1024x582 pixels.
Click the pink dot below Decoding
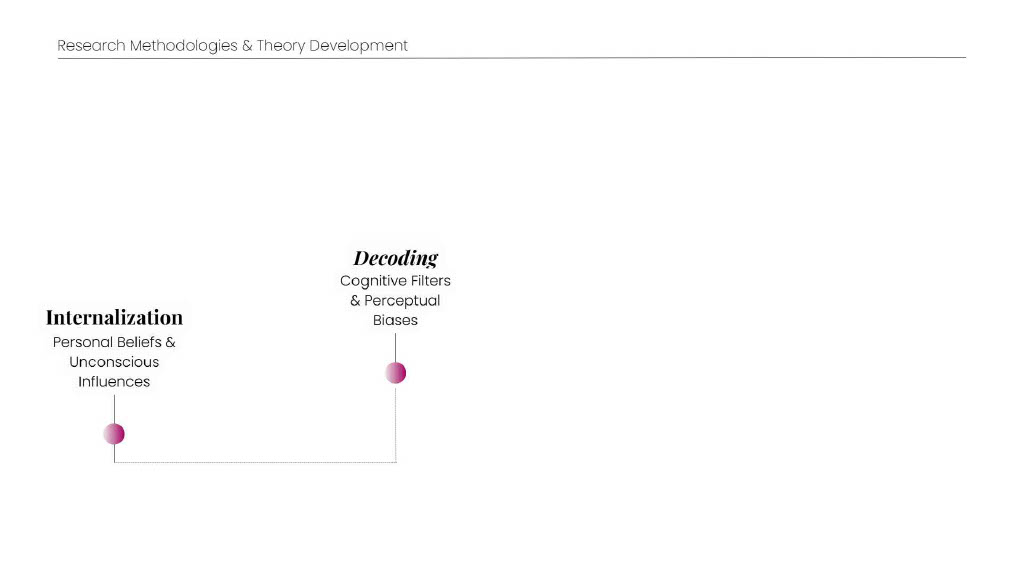tap(396, 373)
